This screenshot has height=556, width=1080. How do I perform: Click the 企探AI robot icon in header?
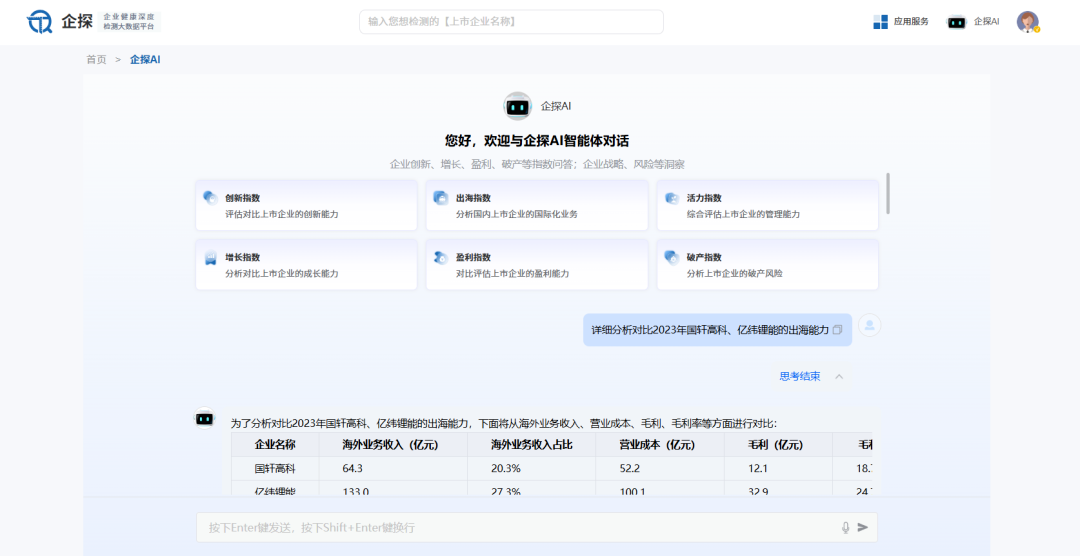pos(957,22)
